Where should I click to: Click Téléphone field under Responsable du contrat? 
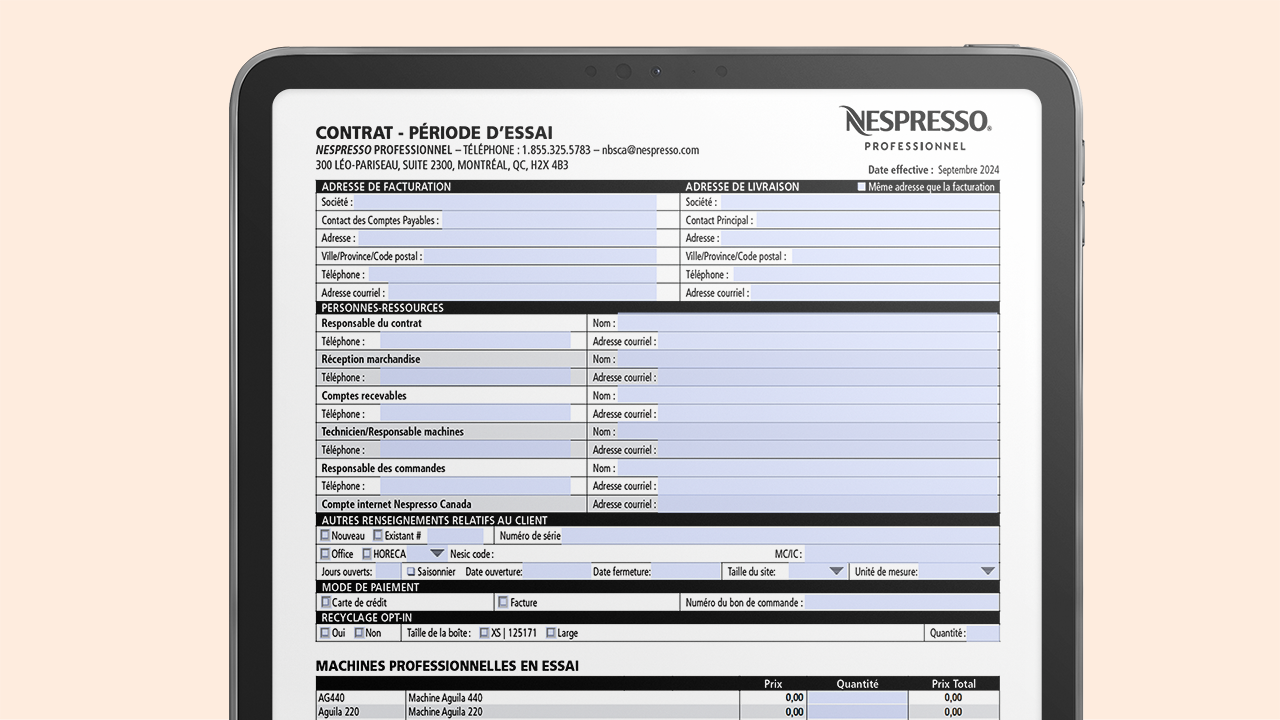[x=474, y=341]
